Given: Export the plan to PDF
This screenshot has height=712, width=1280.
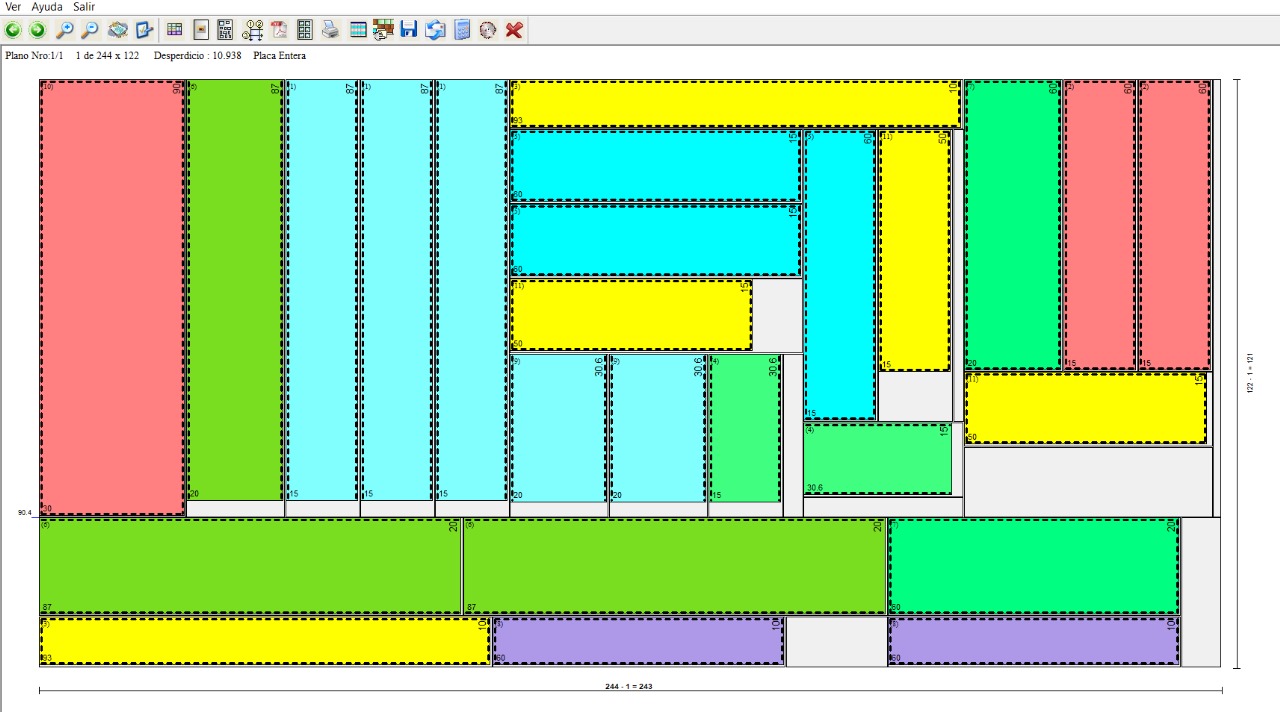Looking at the screenshot, I should point(279,30).
